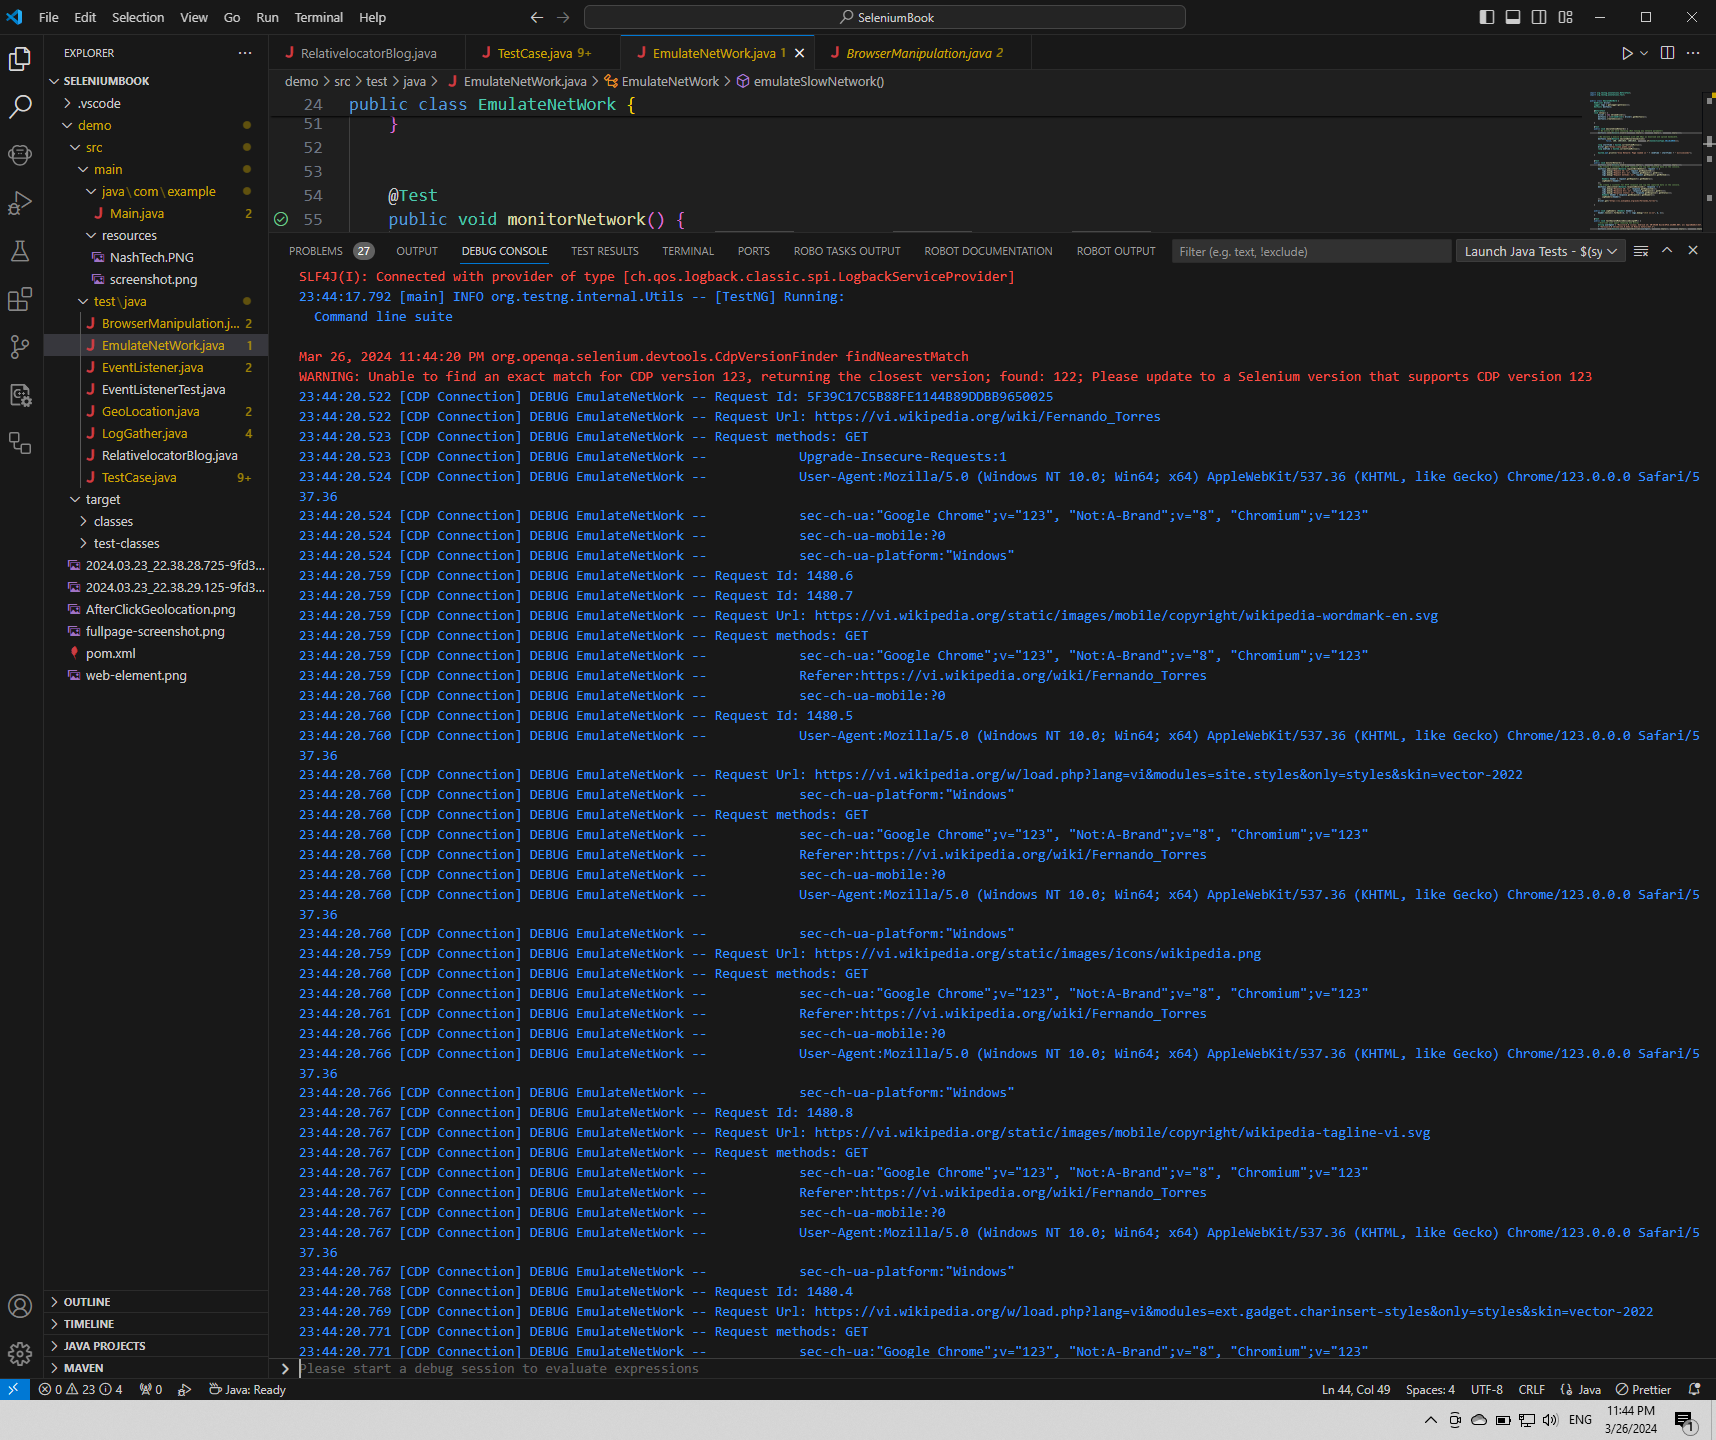Viewport: 1716px width, 1440px height.
Task: Open the Extensions view
Action: coord(20,299)
